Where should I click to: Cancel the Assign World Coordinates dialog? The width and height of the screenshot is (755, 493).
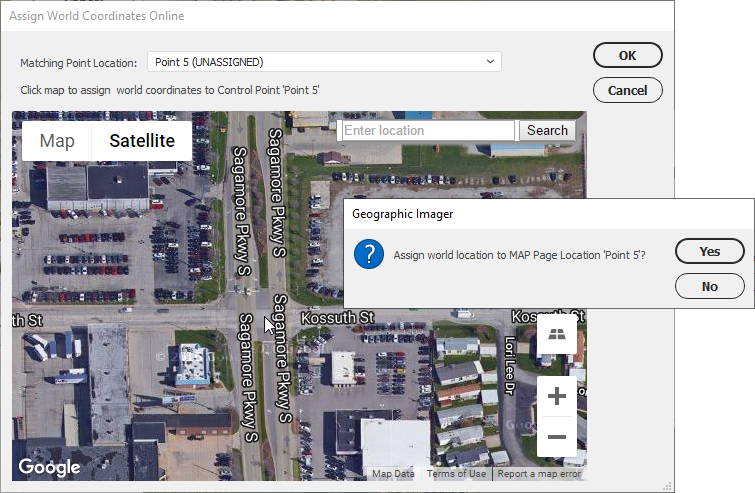627,91
